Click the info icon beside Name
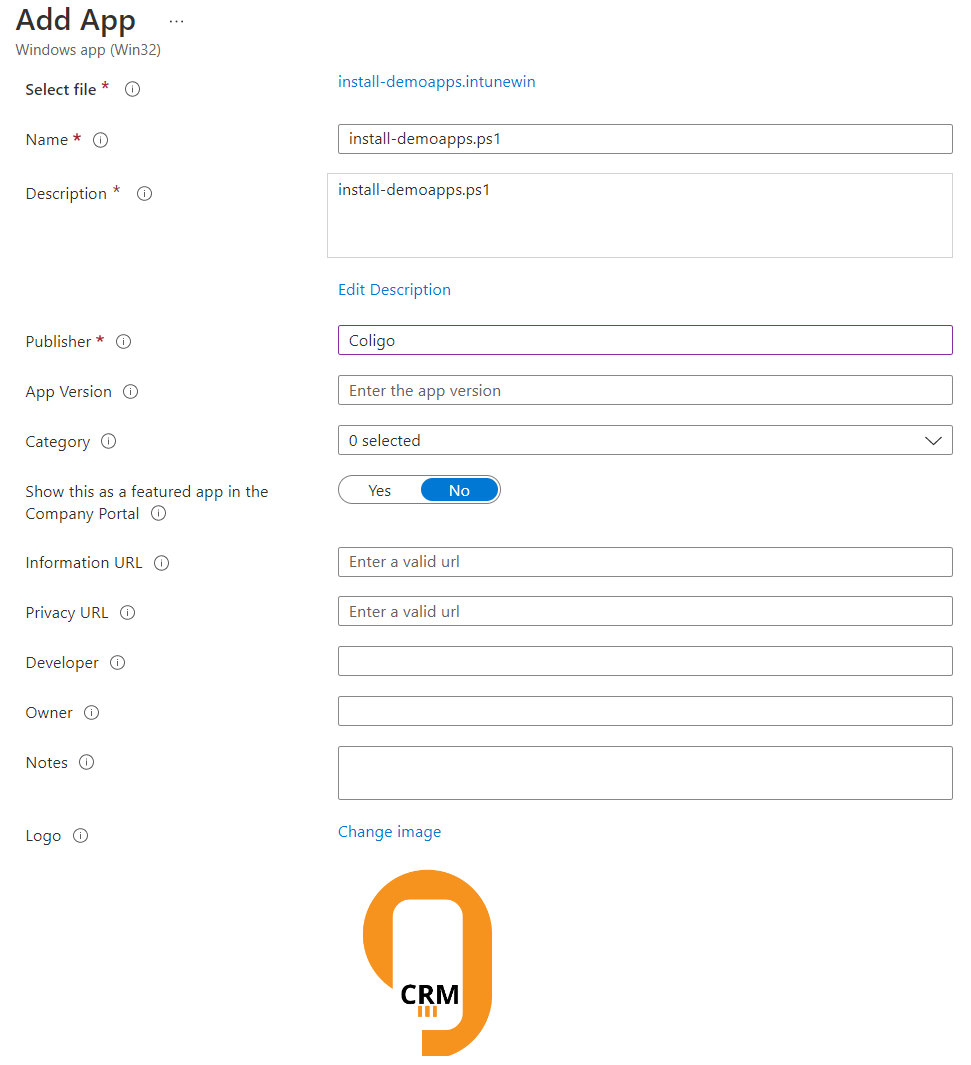The image size is (971, 1065). pyautogui.click(x=100, y=140)
